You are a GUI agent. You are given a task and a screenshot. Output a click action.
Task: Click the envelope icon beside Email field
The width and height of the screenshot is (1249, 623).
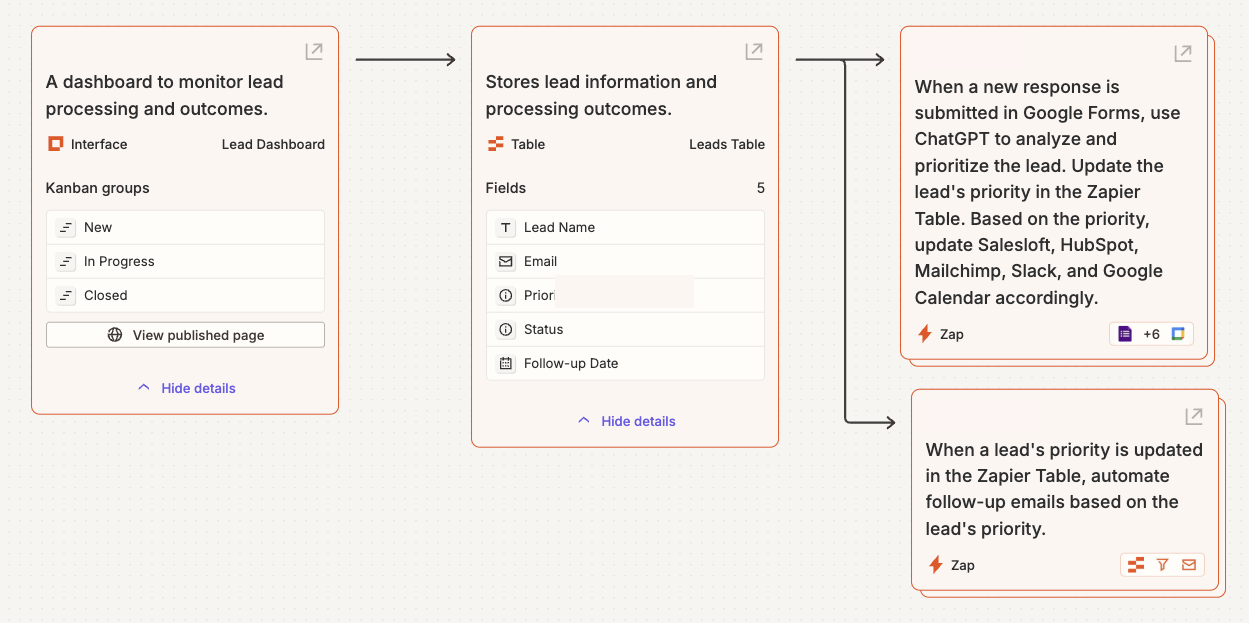click(x=505, y=261)
